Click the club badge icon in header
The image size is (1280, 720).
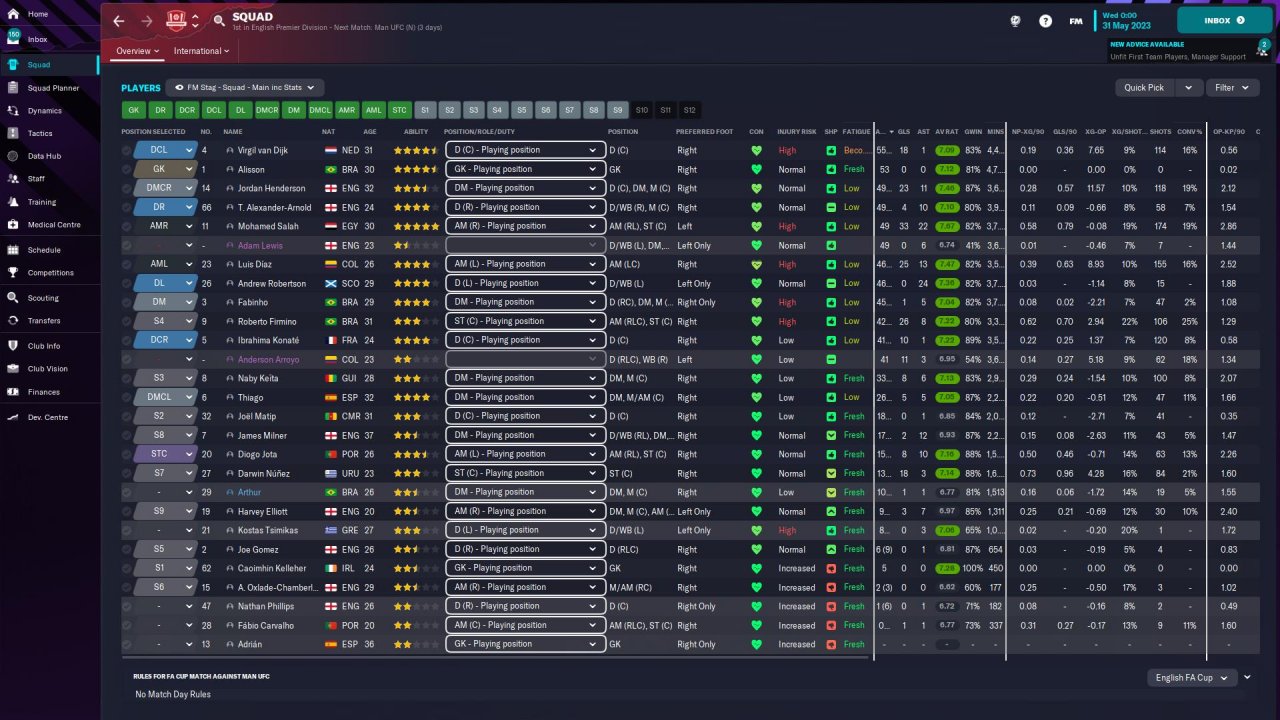click(x=177, y=20)
